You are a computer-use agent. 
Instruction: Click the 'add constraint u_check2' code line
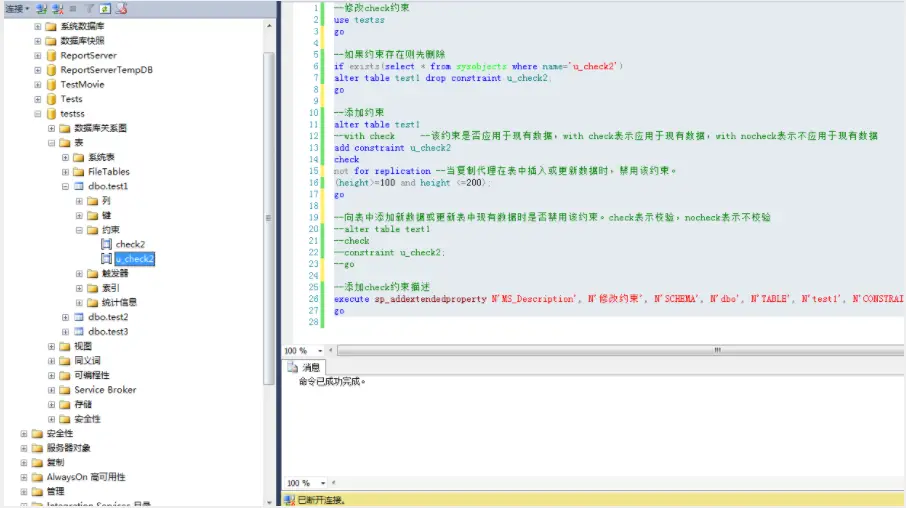click(392, 147)
